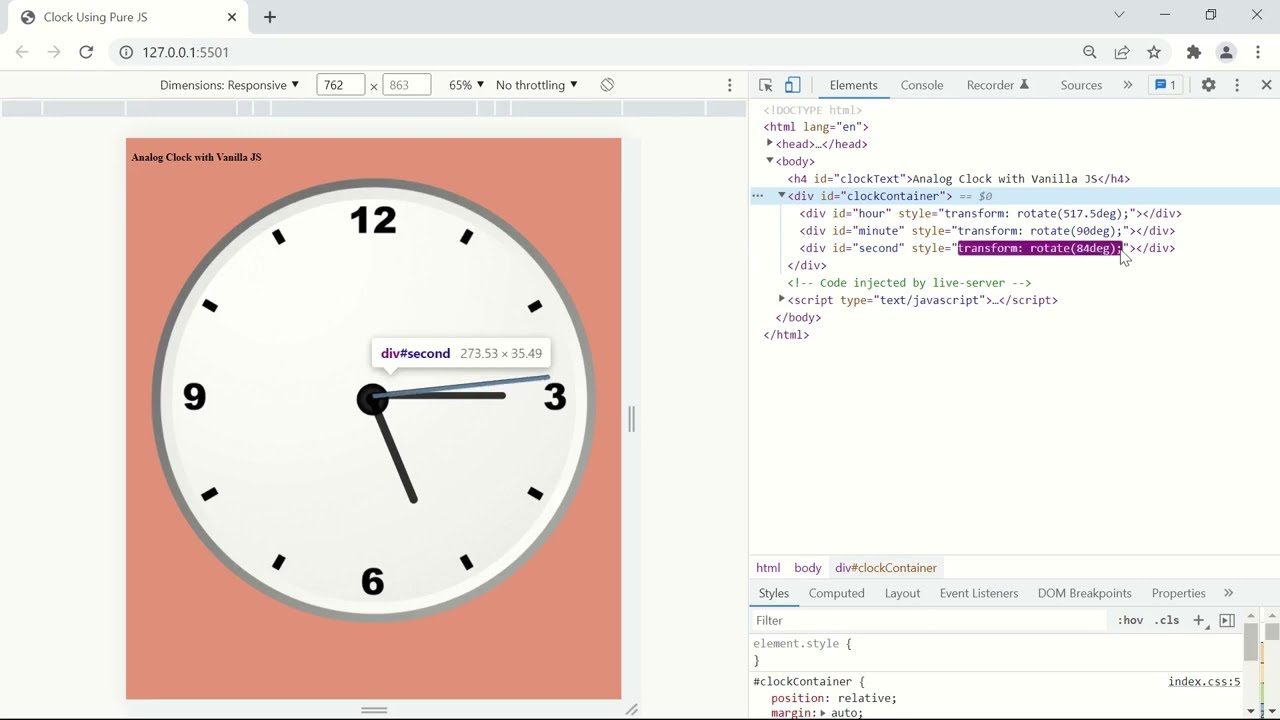The image size is (1280, 720).
Task: Click html in the breadcrumb
Action: (x=768, y=568)
